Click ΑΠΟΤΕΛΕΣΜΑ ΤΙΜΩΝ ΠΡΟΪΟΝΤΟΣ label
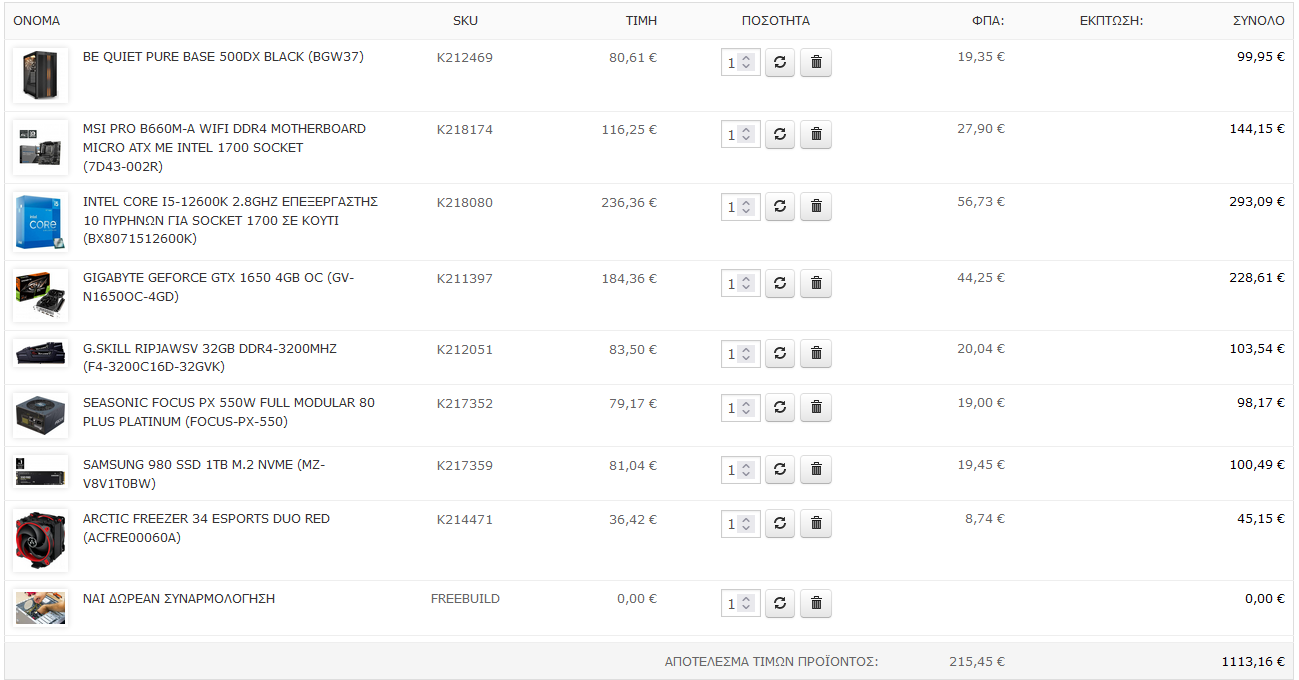Image resolution: width=1299 pixels, height=680 pixels. coord(771,661)
